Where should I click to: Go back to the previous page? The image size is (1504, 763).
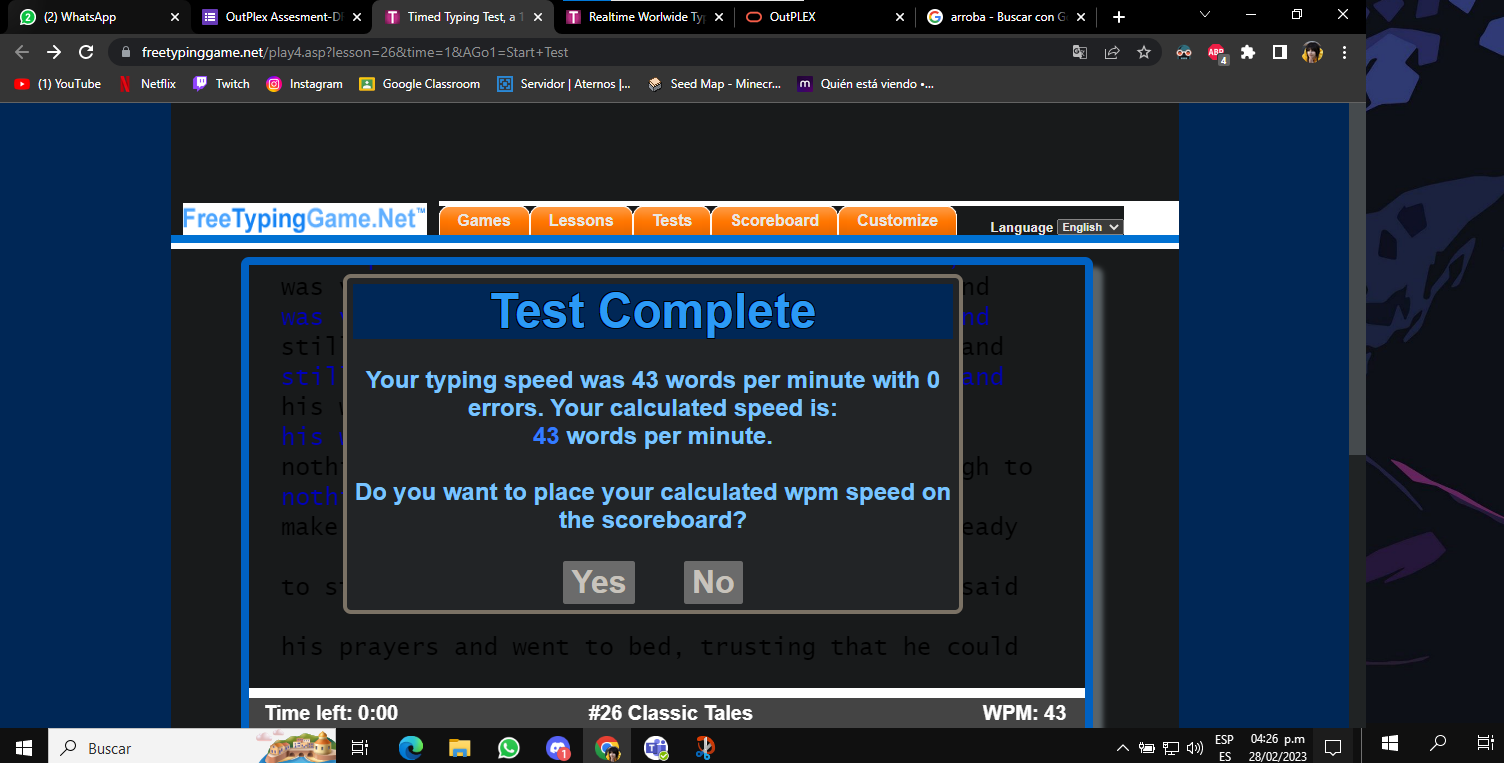(x=22, y=52)
